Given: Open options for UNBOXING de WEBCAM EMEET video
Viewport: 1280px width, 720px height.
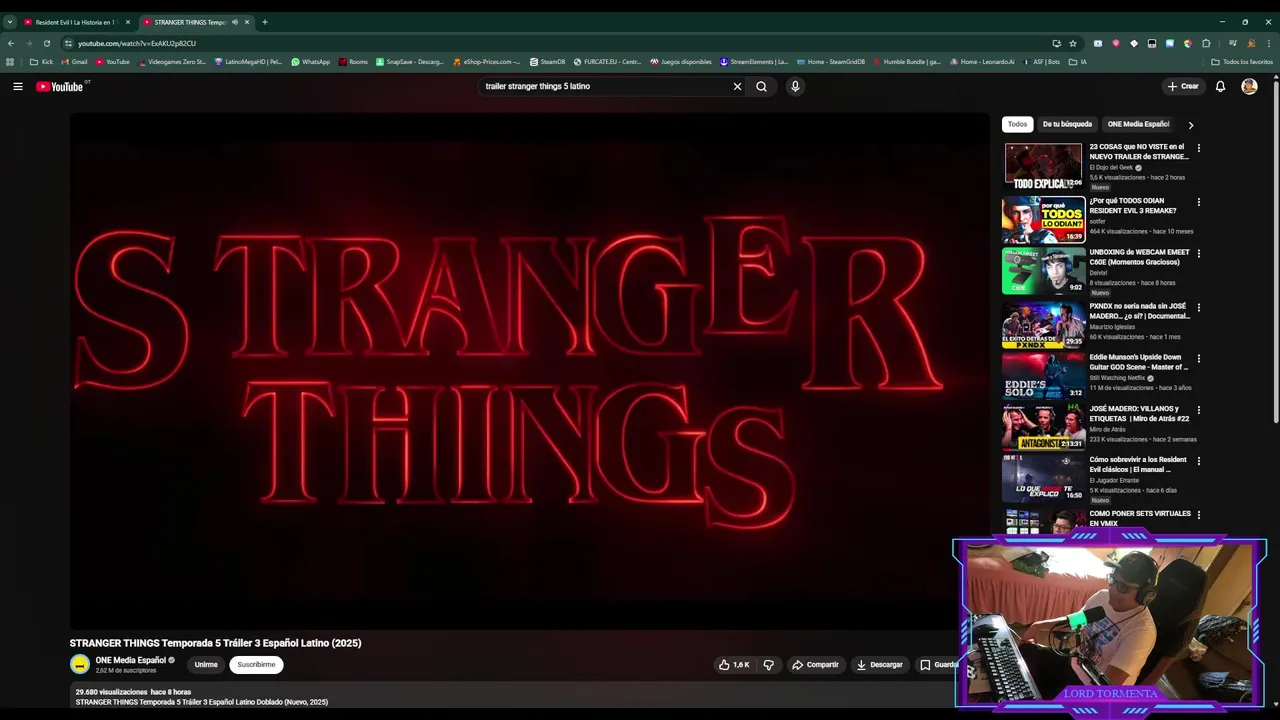Looking at the screenshot, I should pos(1198,254).
